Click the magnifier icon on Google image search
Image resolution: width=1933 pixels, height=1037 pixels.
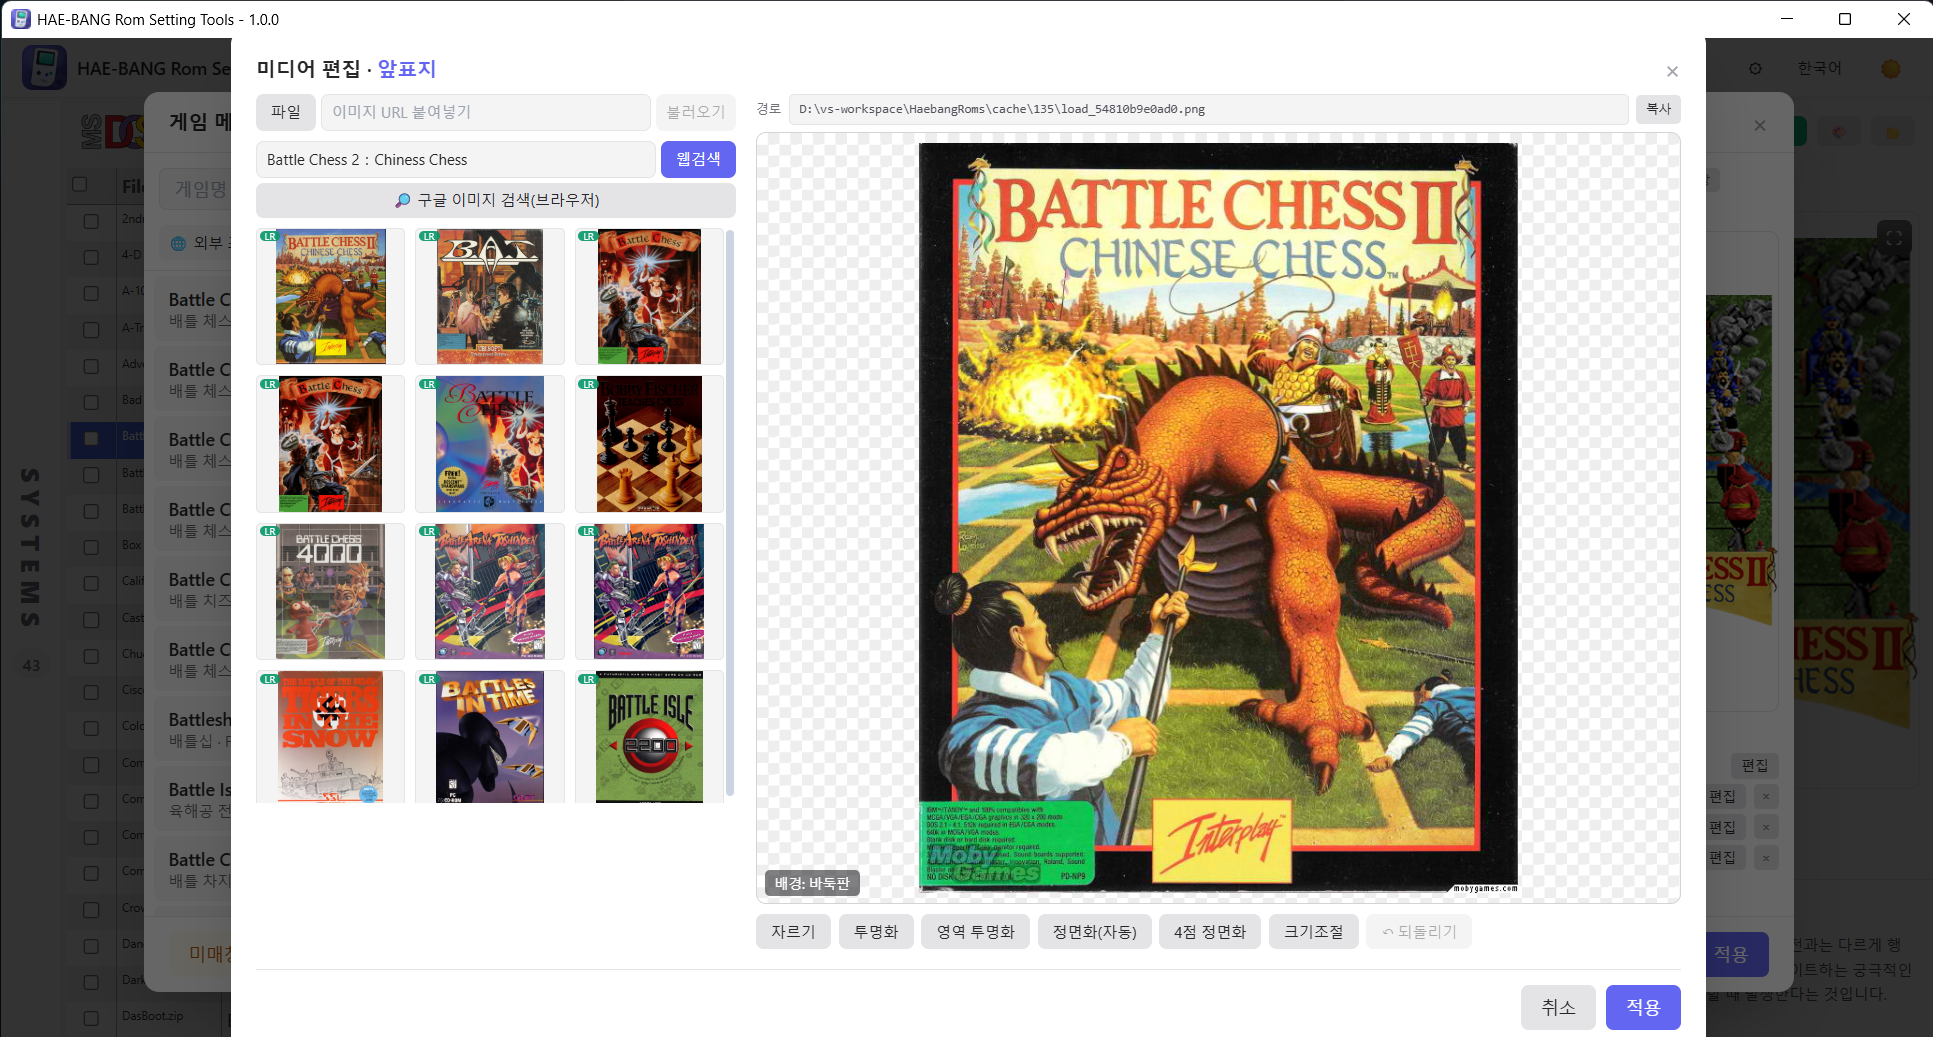[402, 200]
